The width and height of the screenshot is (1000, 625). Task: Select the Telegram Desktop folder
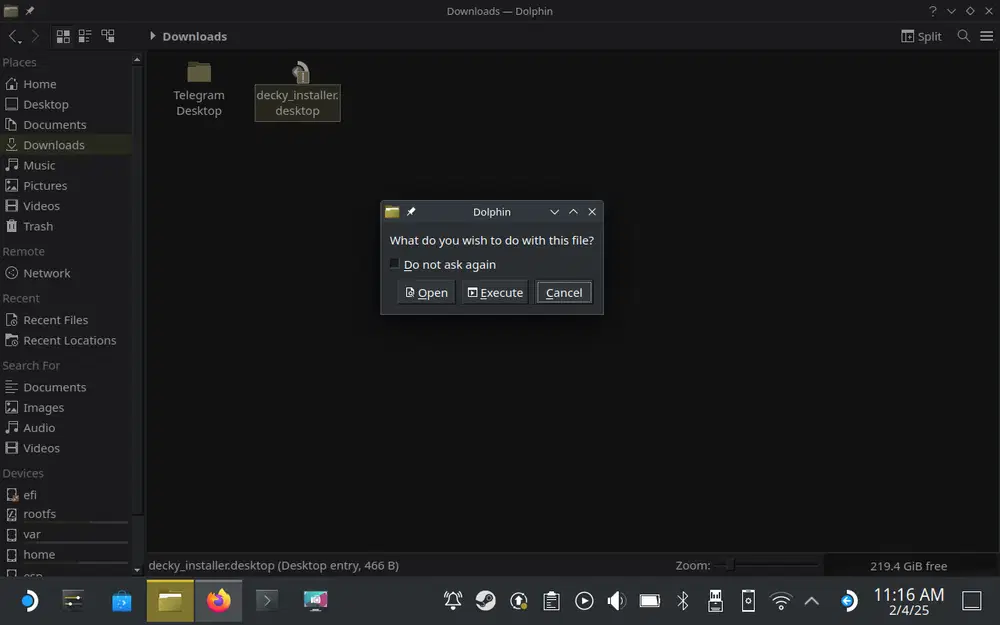tap(199, 89)
